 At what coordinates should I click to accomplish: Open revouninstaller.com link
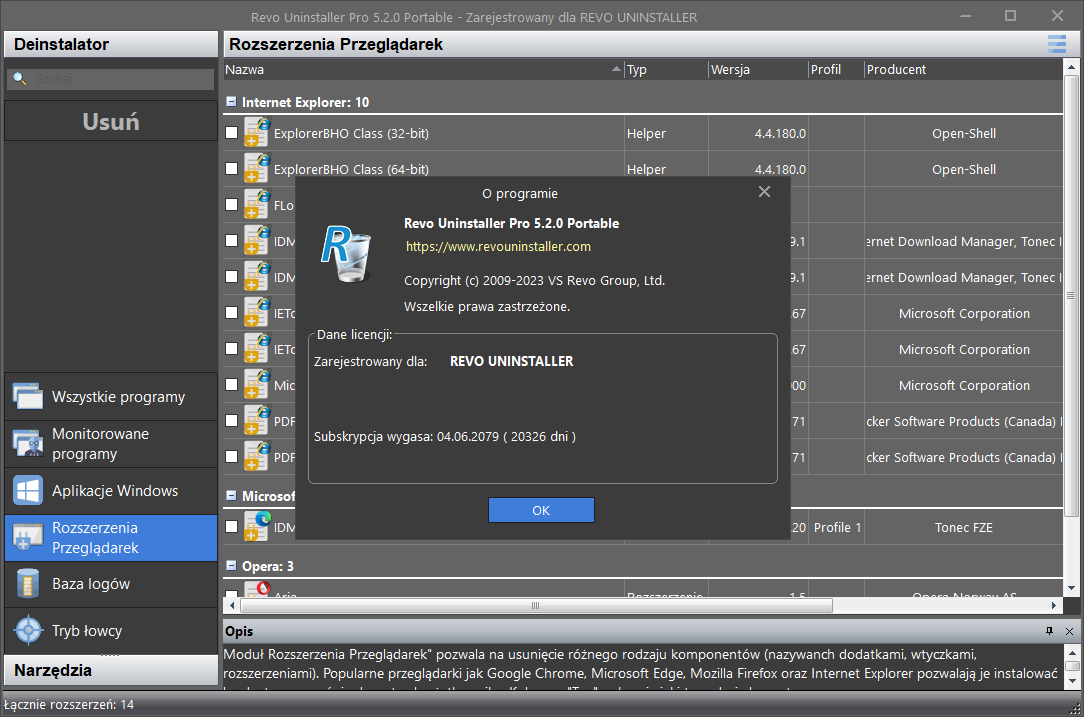point(498,246)
